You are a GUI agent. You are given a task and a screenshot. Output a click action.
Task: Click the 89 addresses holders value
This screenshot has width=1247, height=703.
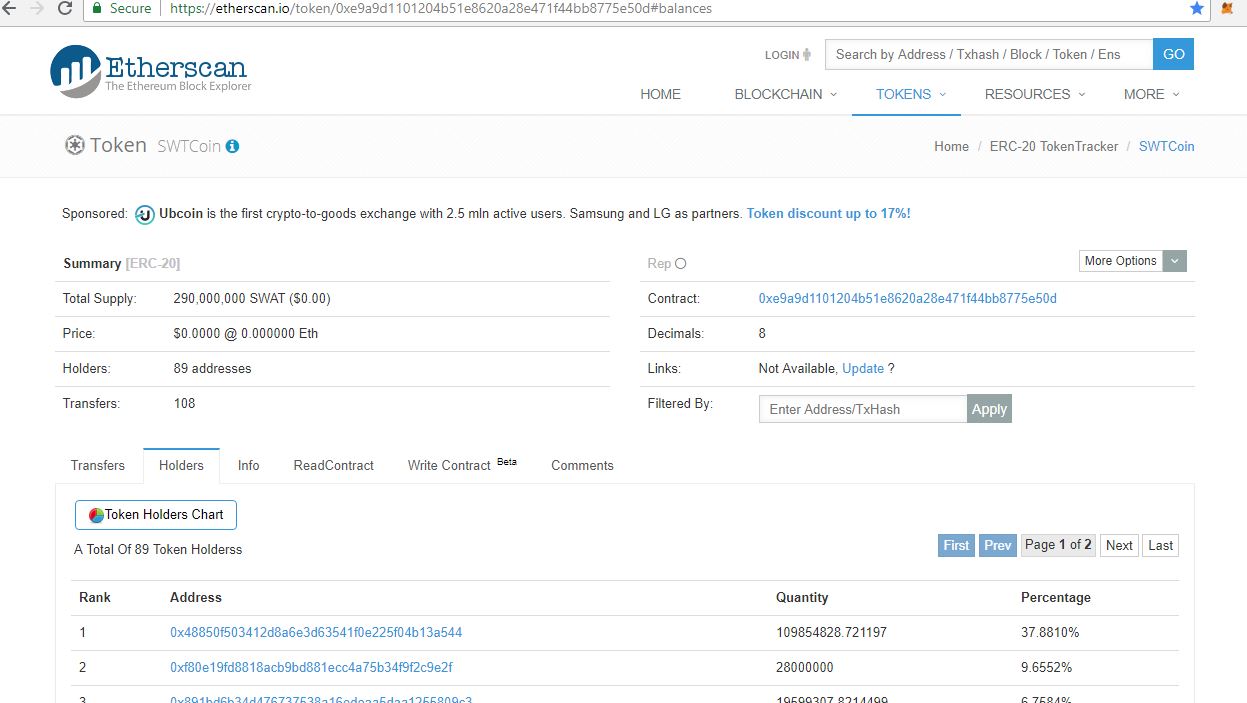tap(212, 369)
